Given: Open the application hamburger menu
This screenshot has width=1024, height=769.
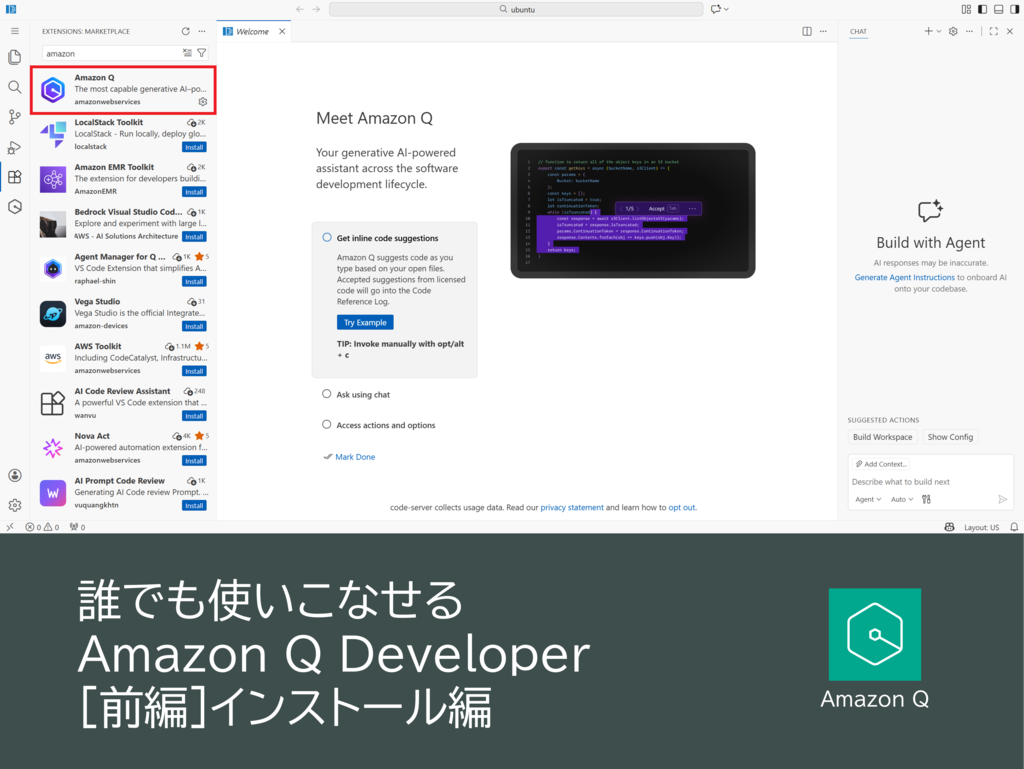Looking at the screenshot, I should tap(14, 32).
